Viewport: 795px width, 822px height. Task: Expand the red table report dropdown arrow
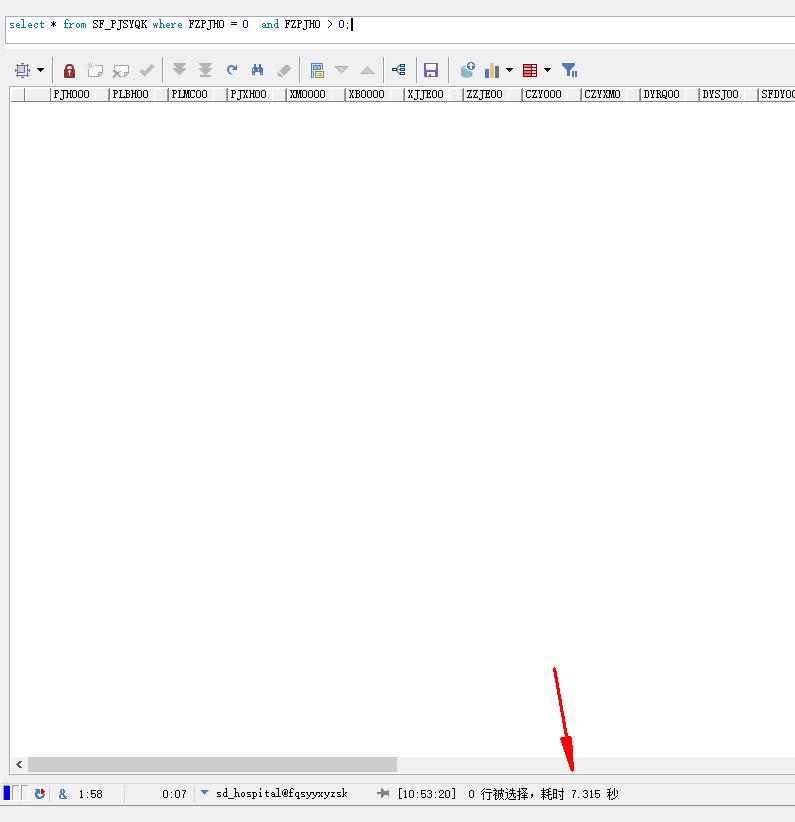547,70
